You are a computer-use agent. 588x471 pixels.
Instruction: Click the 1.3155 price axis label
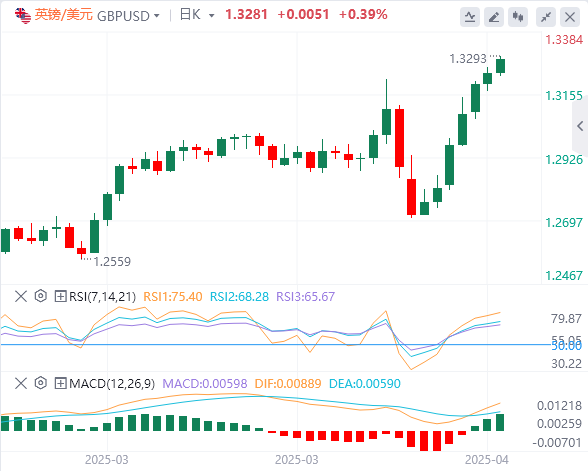coord(564,96)
